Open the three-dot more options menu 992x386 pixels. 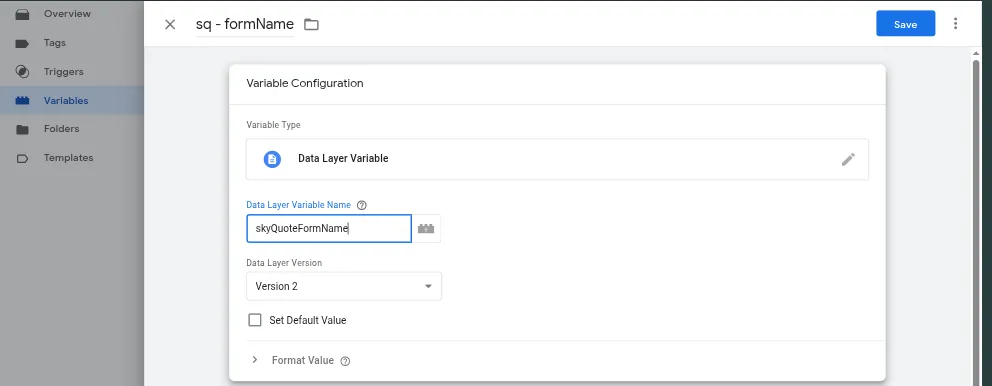click(955, 24)
